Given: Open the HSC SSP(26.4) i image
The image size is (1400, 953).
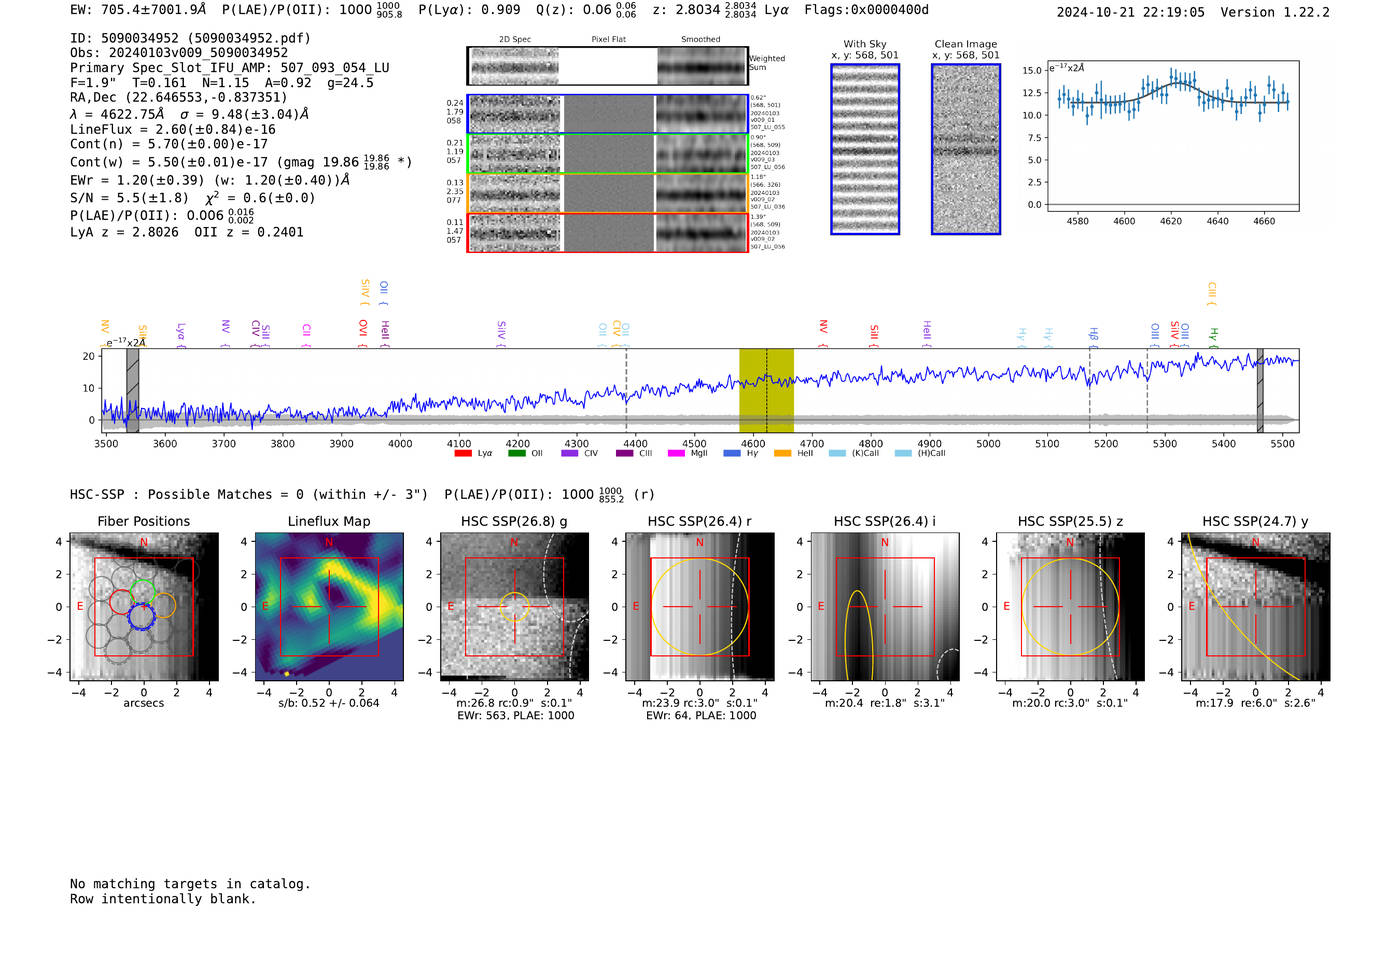Looking at the screenshot, I should coord(885,607).
